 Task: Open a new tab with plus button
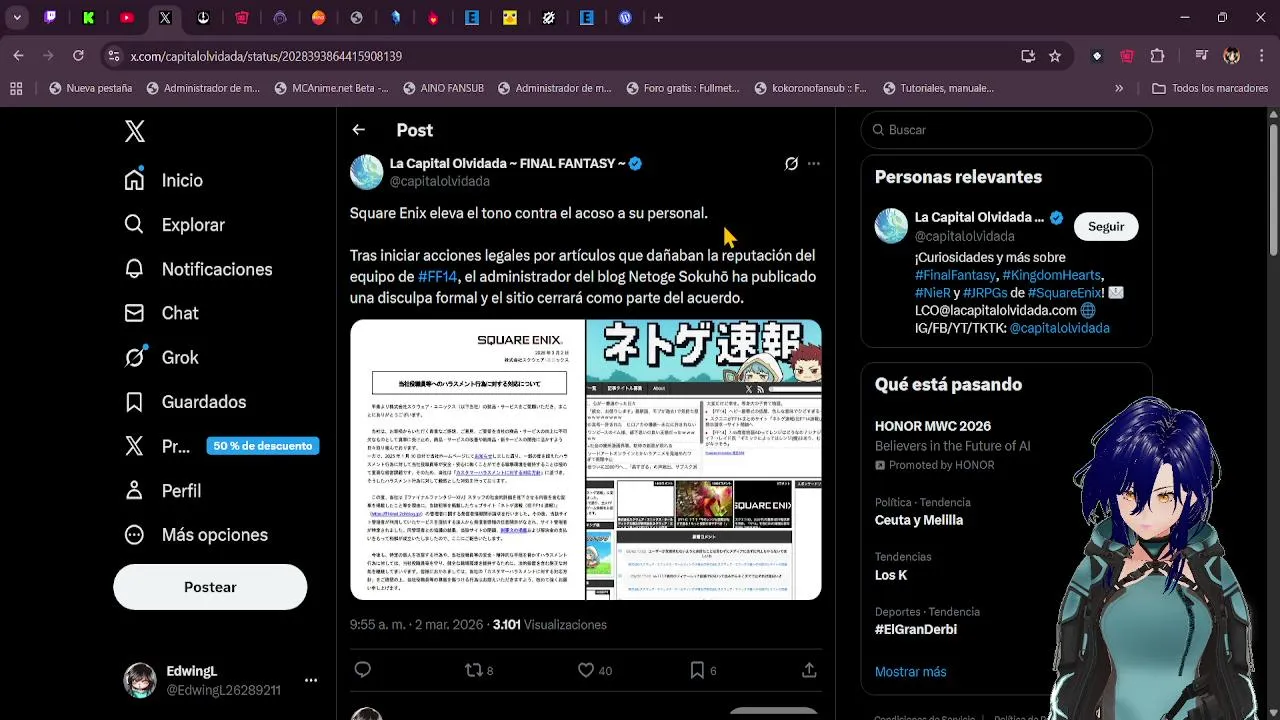coord(658,18)
